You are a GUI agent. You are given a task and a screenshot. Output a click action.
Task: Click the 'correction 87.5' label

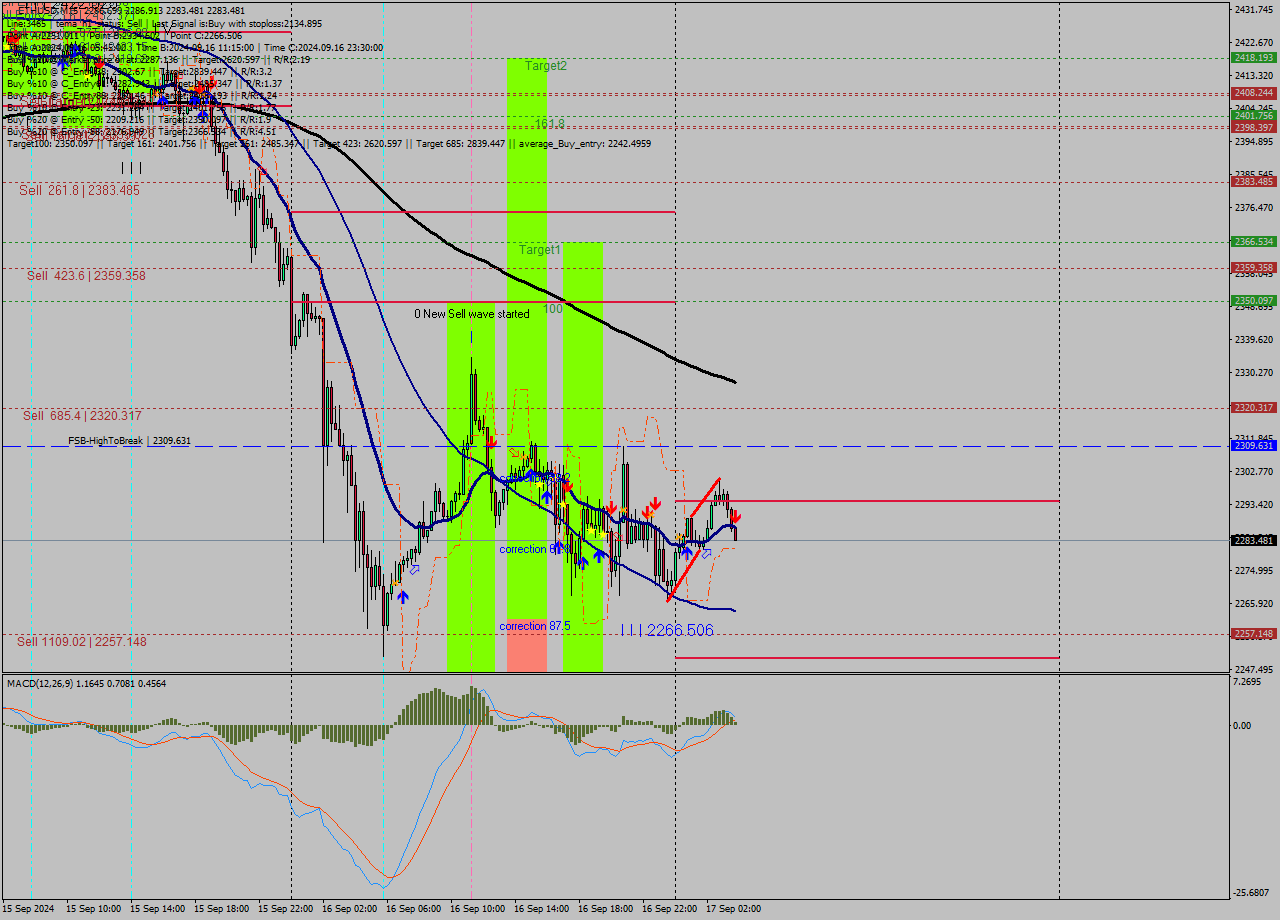pyautogui.click(x=535, y=627)
